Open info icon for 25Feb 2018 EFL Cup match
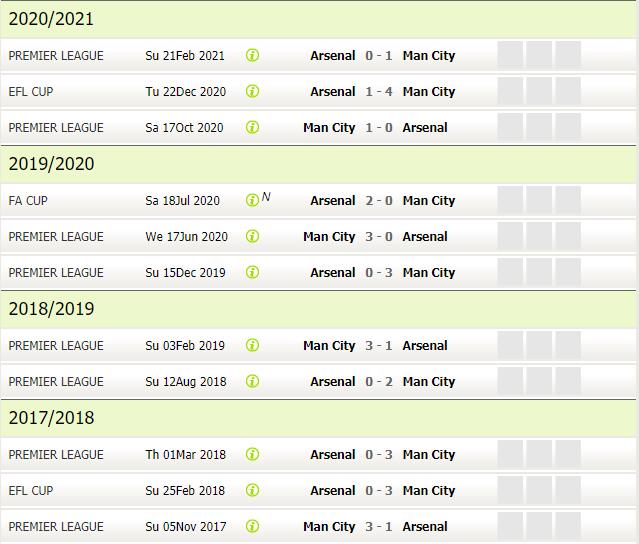639x544 pixels. pos(252,490)
